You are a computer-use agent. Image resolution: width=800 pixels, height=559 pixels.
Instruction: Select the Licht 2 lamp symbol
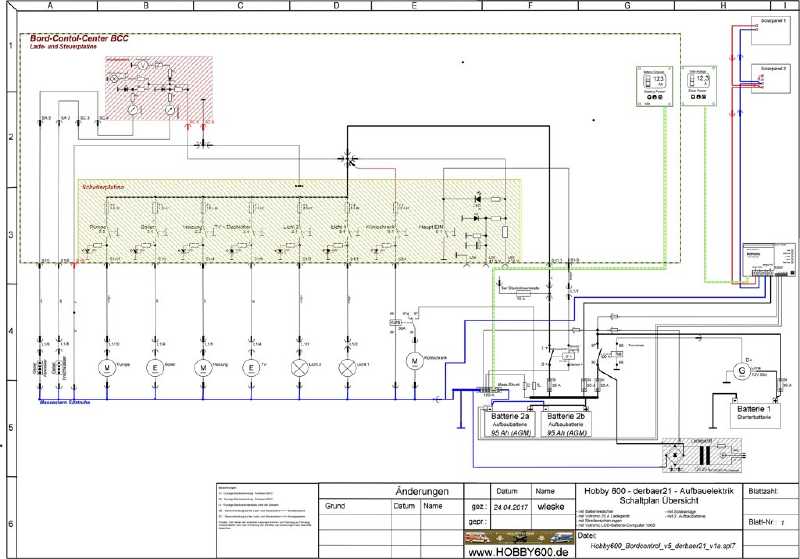pyautogui.click(x=299, y=367)
